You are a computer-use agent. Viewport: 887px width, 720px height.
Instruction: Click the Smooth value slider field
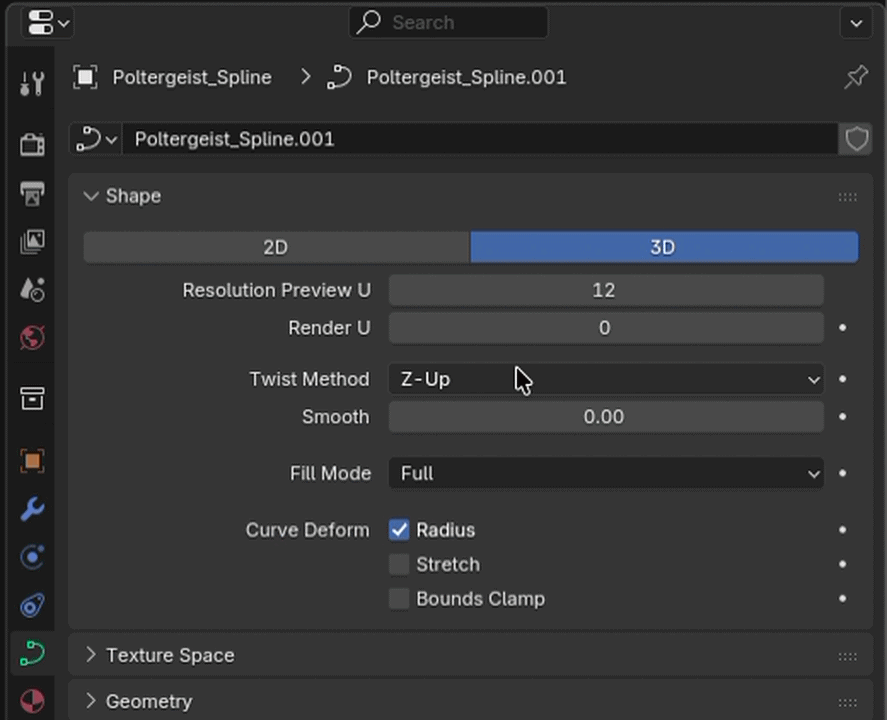(x=606, y=417)
